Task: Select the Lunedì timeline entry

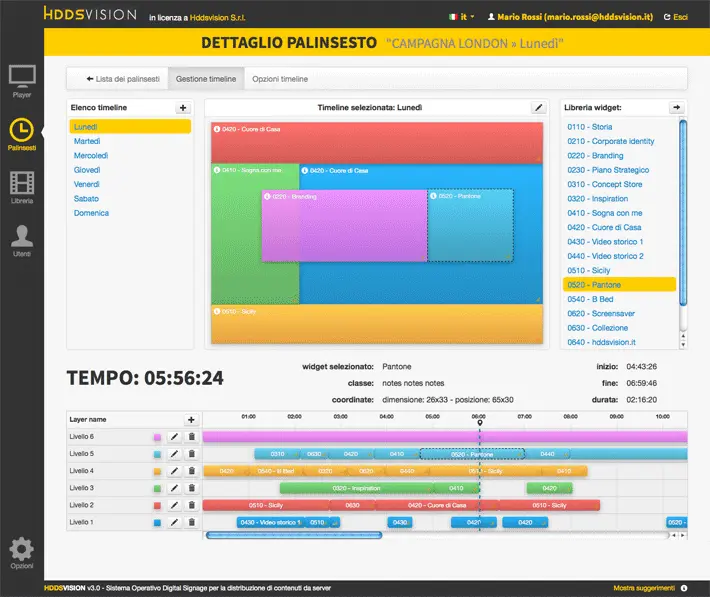Action: [x=130, y=127]
